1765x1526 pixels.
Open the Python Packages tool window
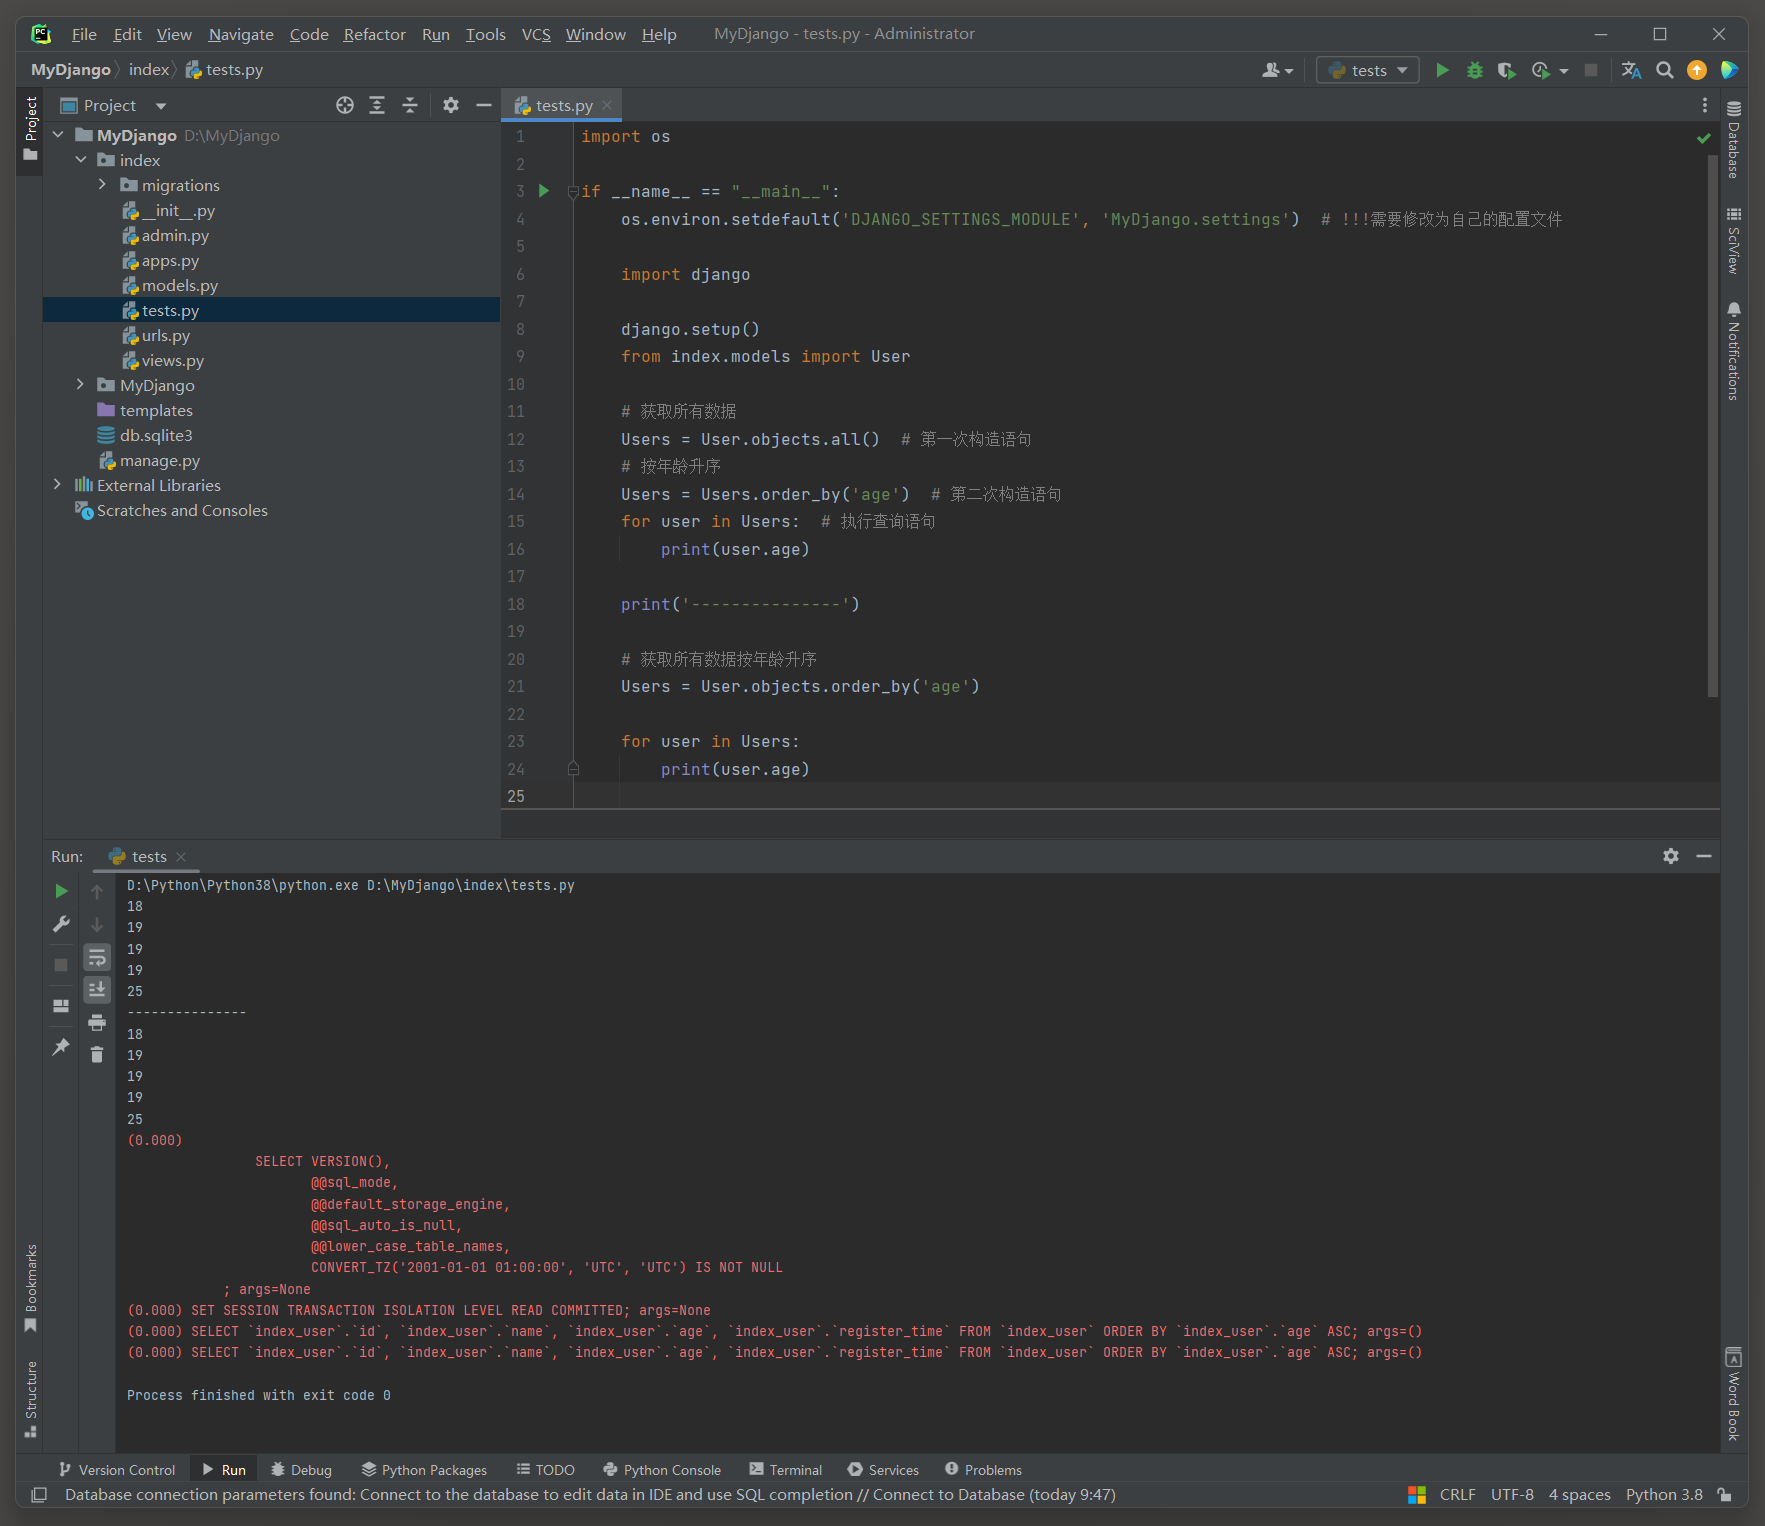[424, 1469]
